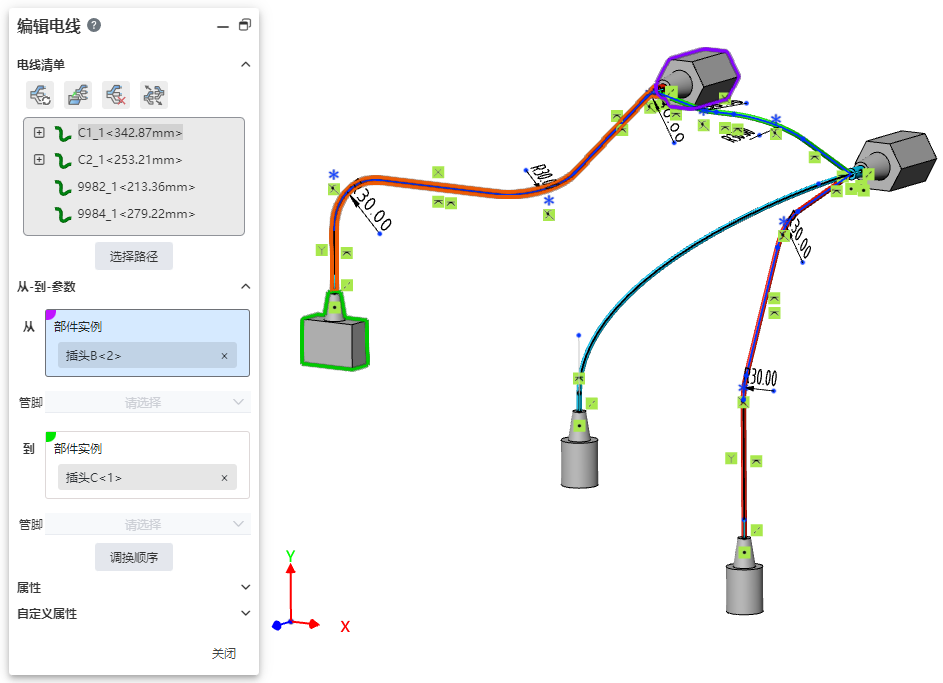
Task: Click the 调换顺序 button
Action: click(x=134, y=557)
